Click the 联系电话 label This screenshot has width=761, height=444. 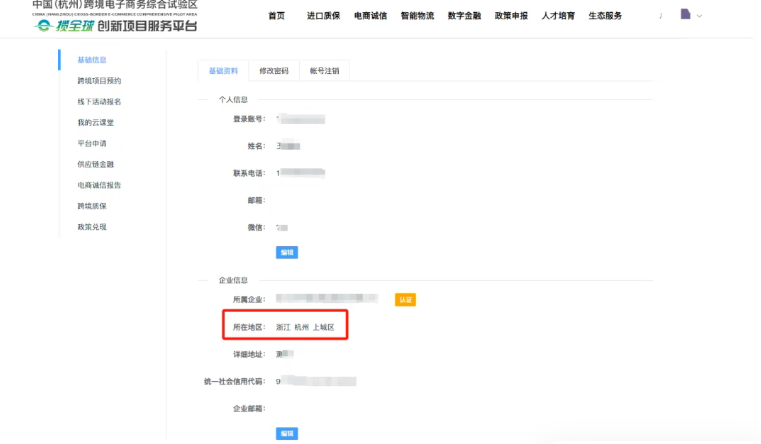click(x=249, y=173)
